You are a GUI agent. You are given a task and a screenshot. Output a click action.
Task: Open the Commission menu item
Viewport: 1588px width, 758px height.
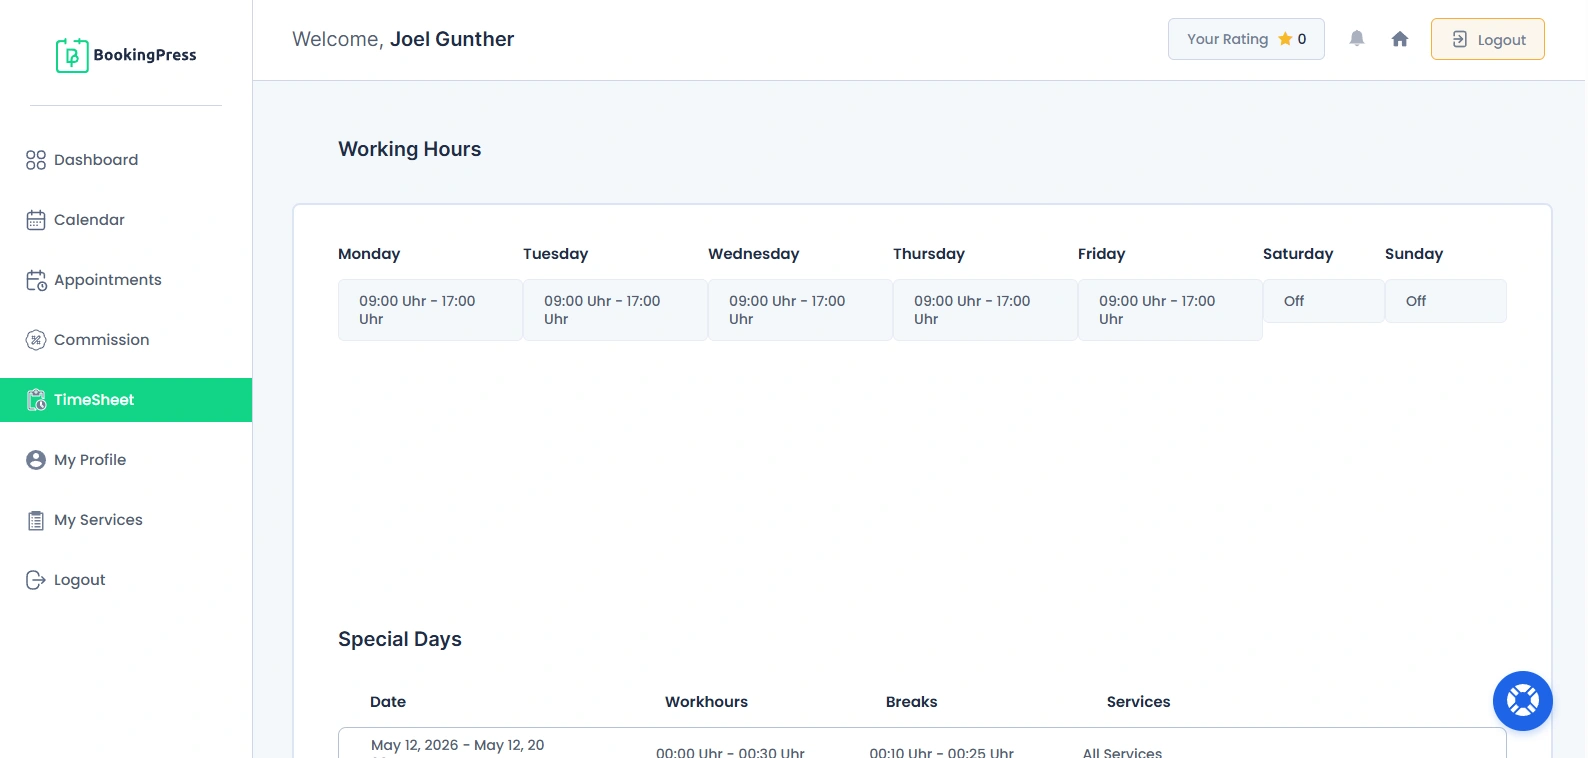(126, 340)
